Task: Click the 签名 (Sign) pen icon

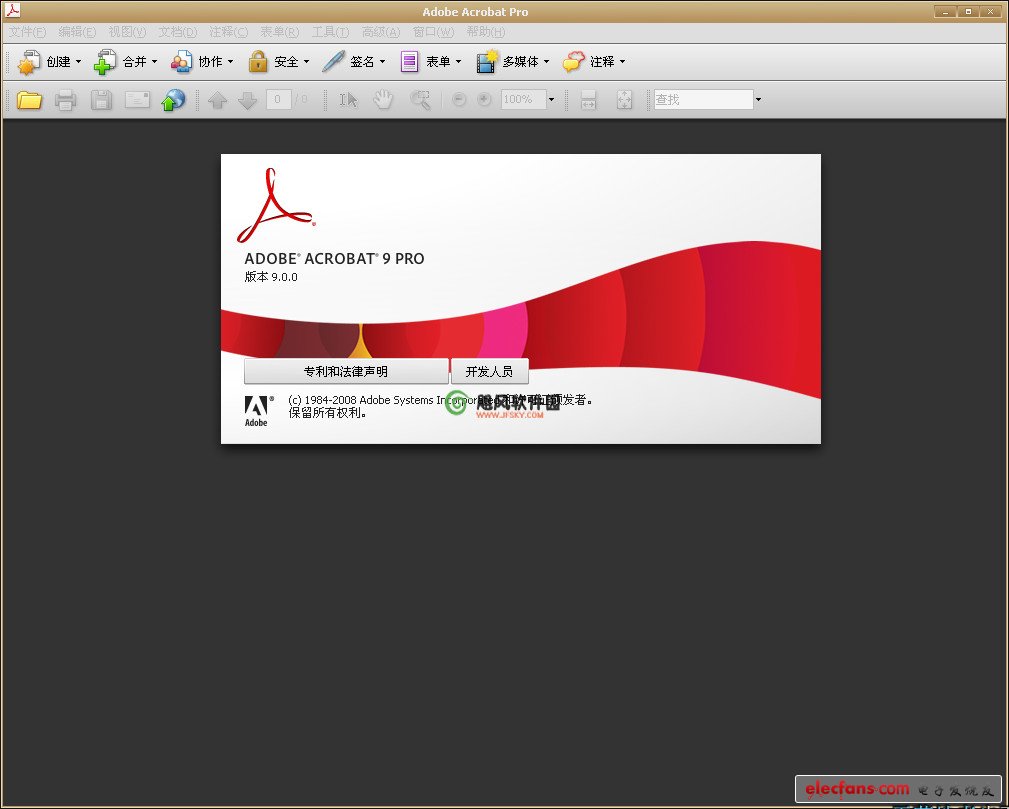Action: [333, 62]
